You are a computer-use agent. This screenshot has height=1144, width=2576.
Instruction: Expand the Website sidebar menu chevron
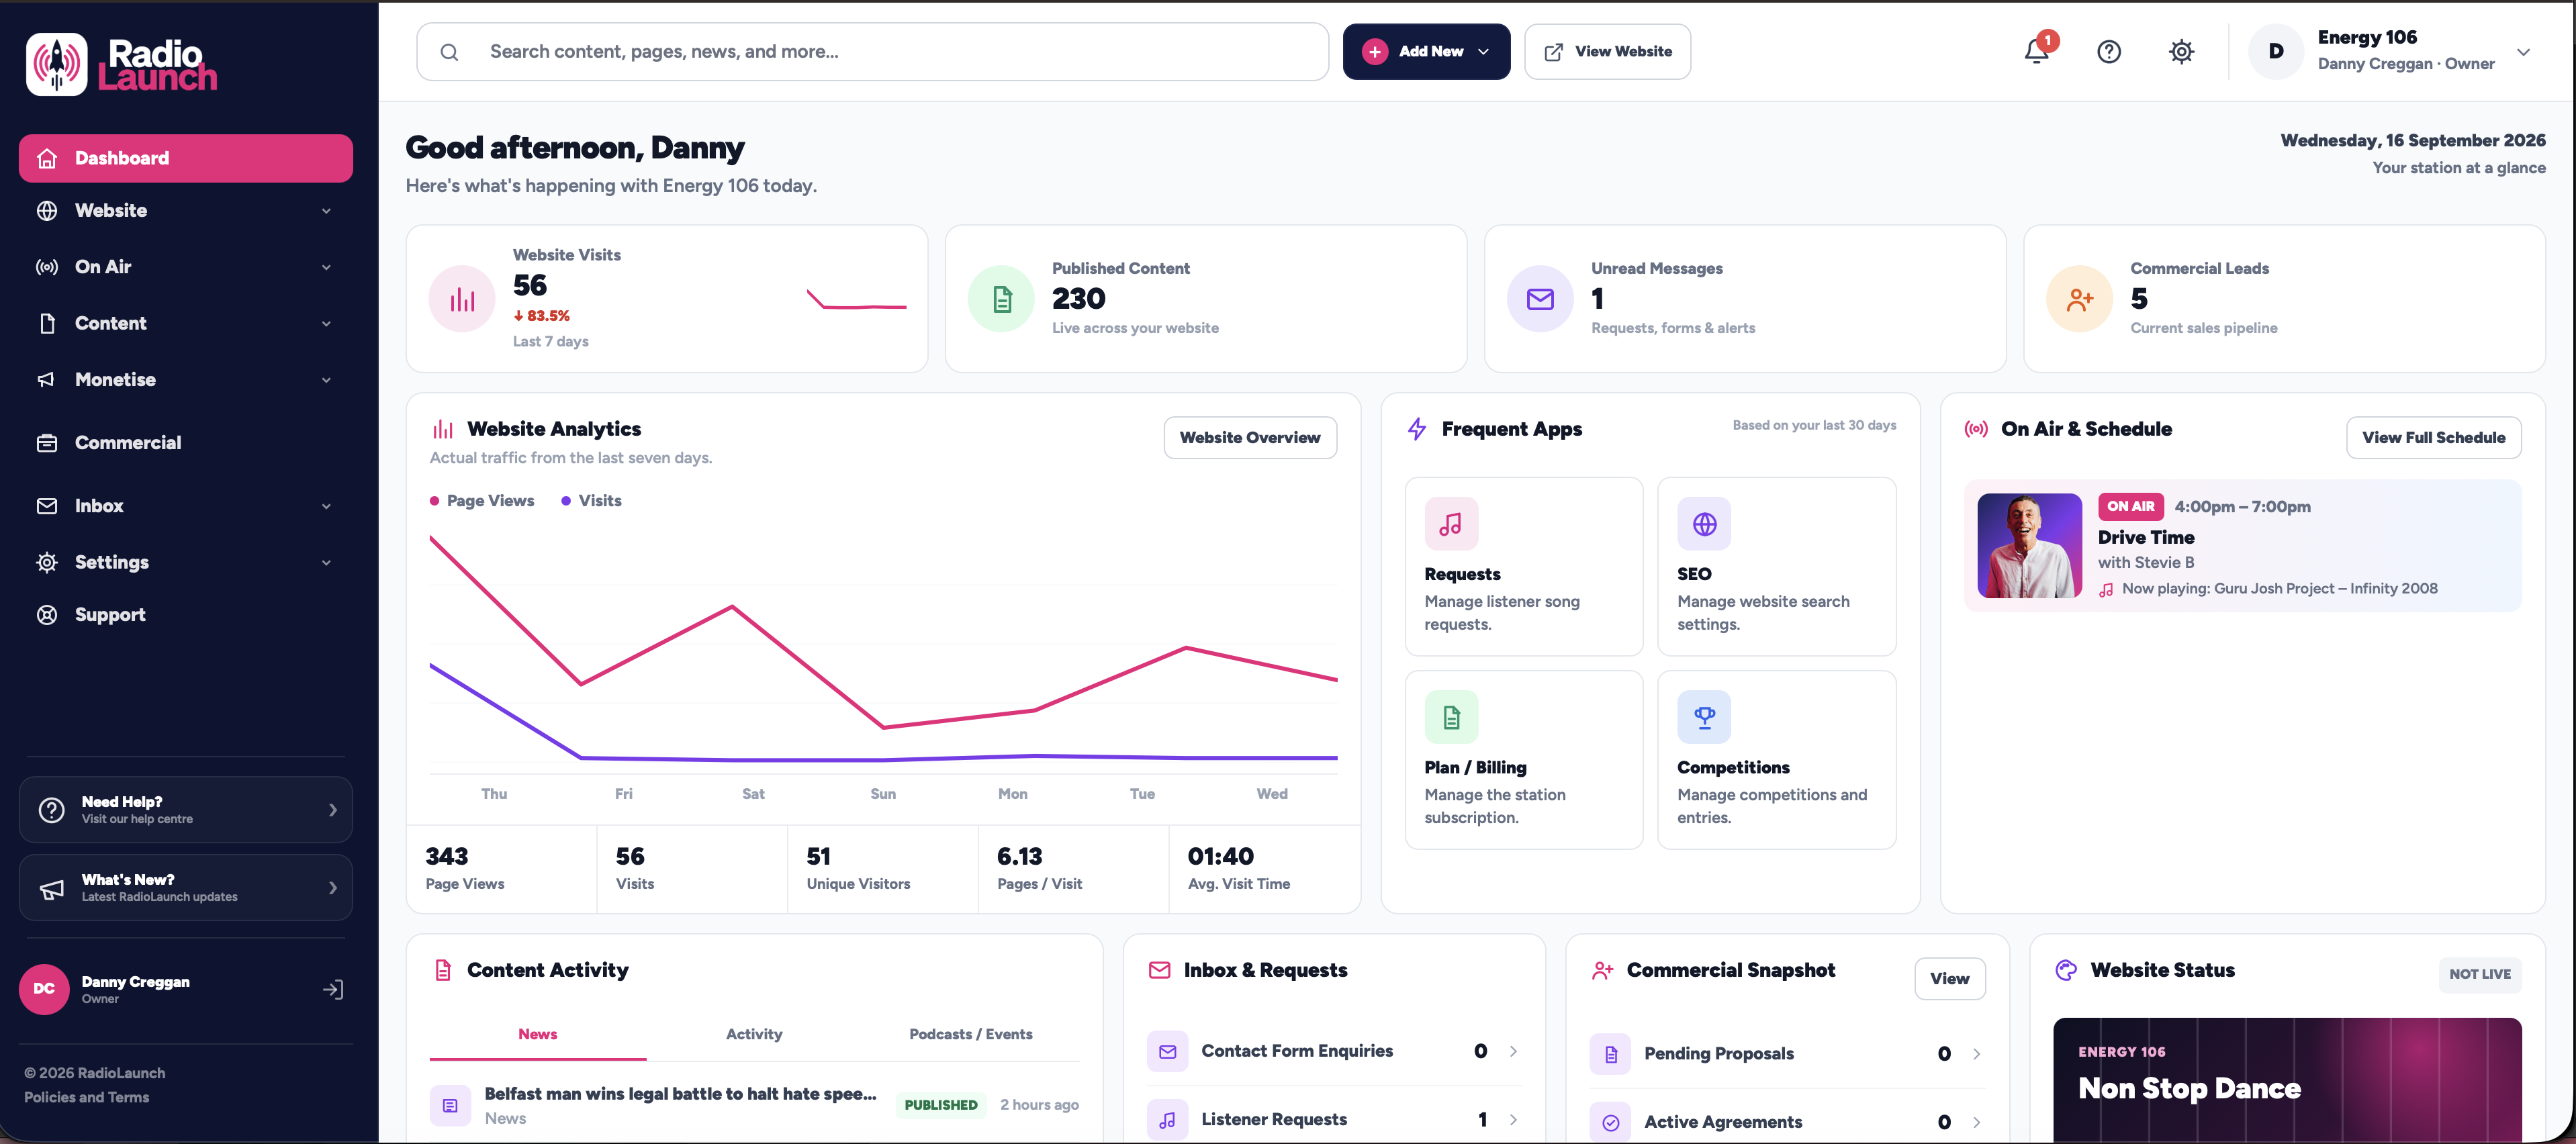pos(326,211)
